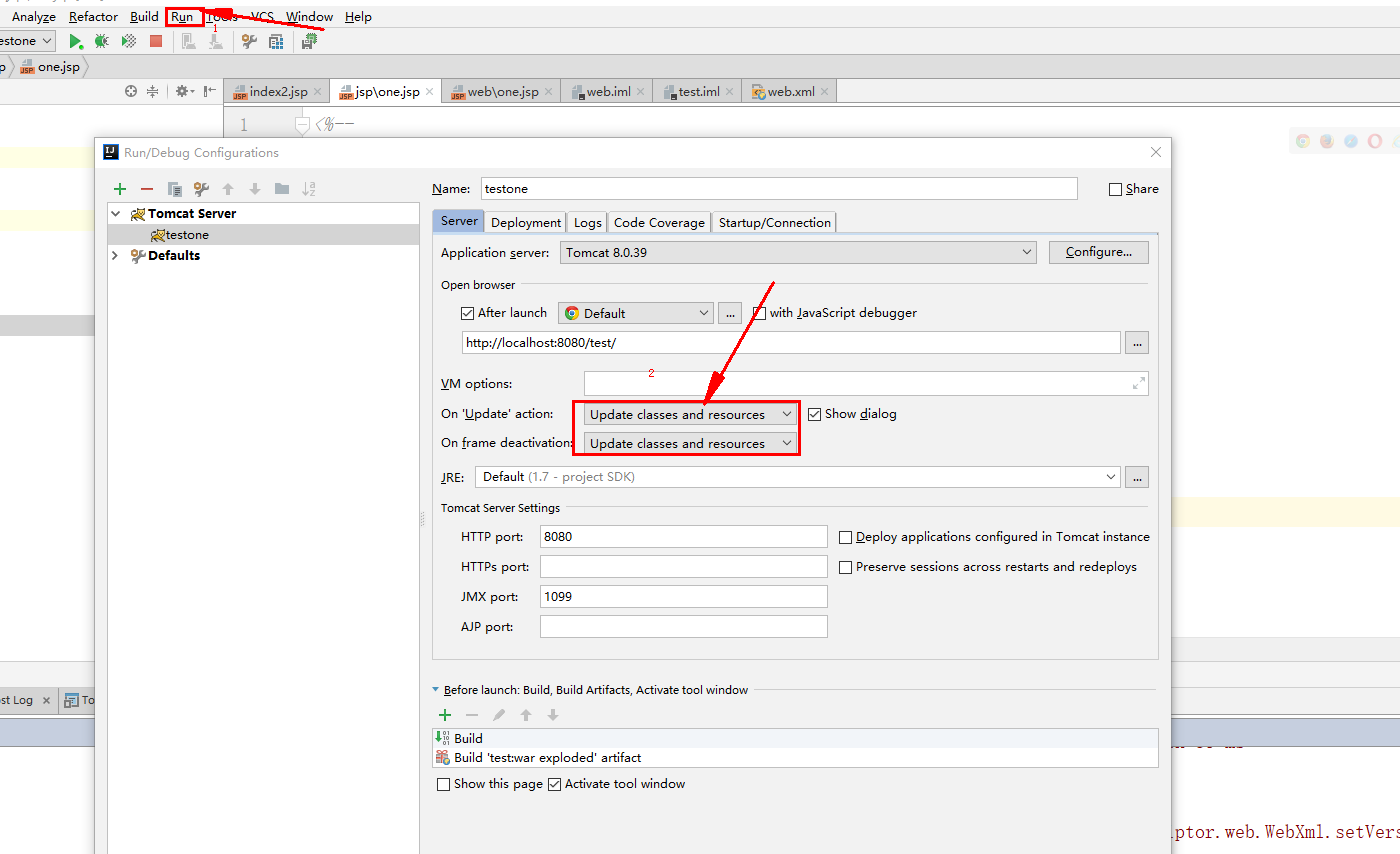Open Project Structure icon in main toolbar
1400x854 pixels.
coord(277,41)
